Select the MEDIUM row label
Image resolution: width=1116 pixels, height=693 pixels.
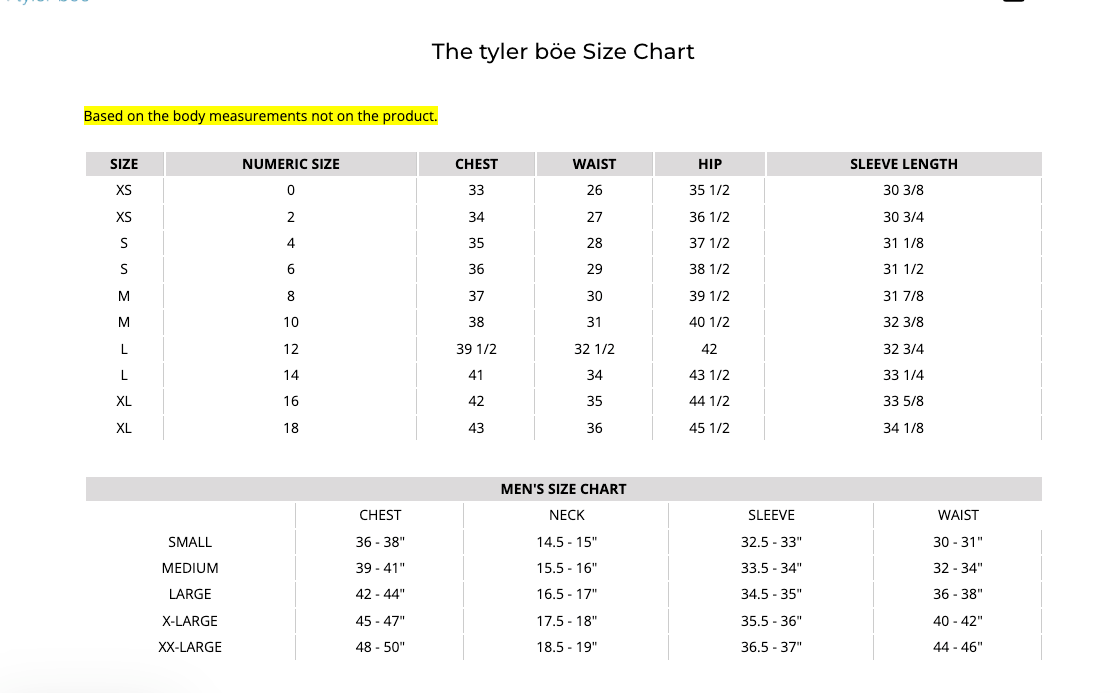click(x=190, y=568)
